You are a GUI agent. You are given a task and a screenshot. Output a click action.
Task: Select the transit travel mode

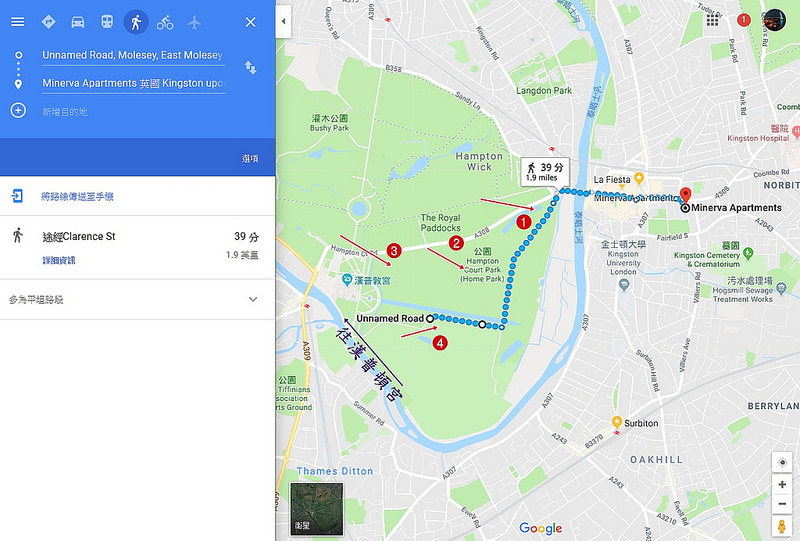(x=107, y=22)
